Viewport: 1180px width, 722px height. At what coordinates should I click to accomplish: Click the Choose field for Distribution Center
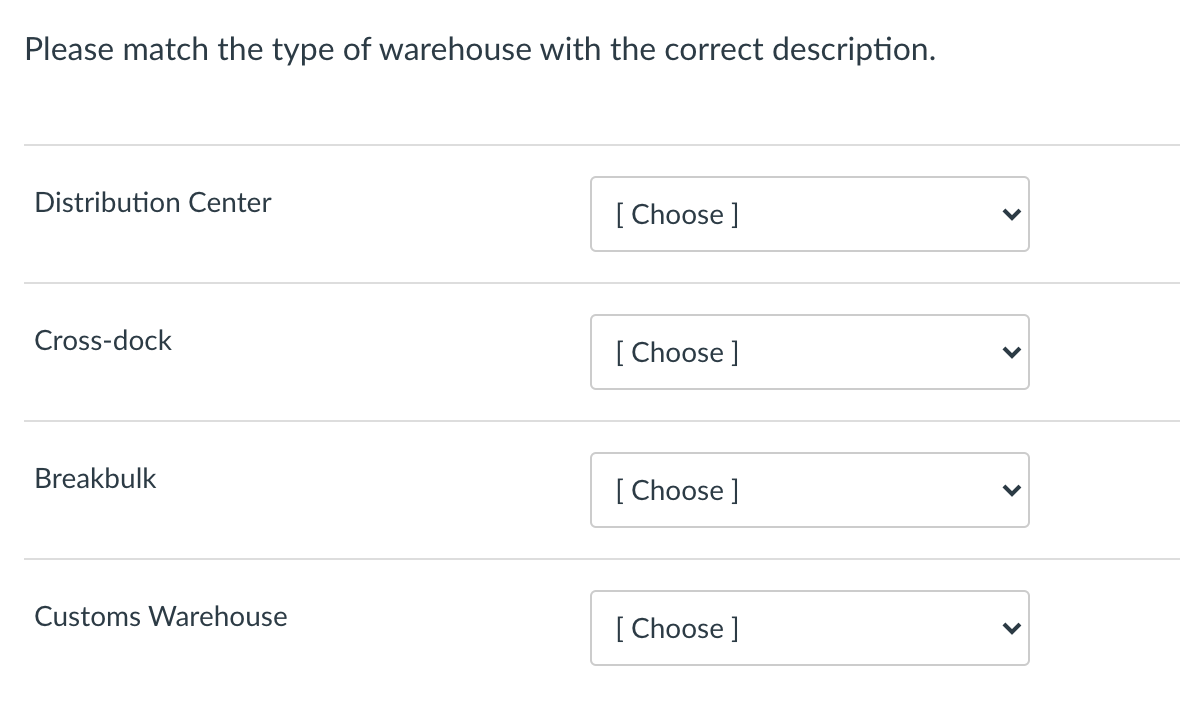(x=677, y=214)
